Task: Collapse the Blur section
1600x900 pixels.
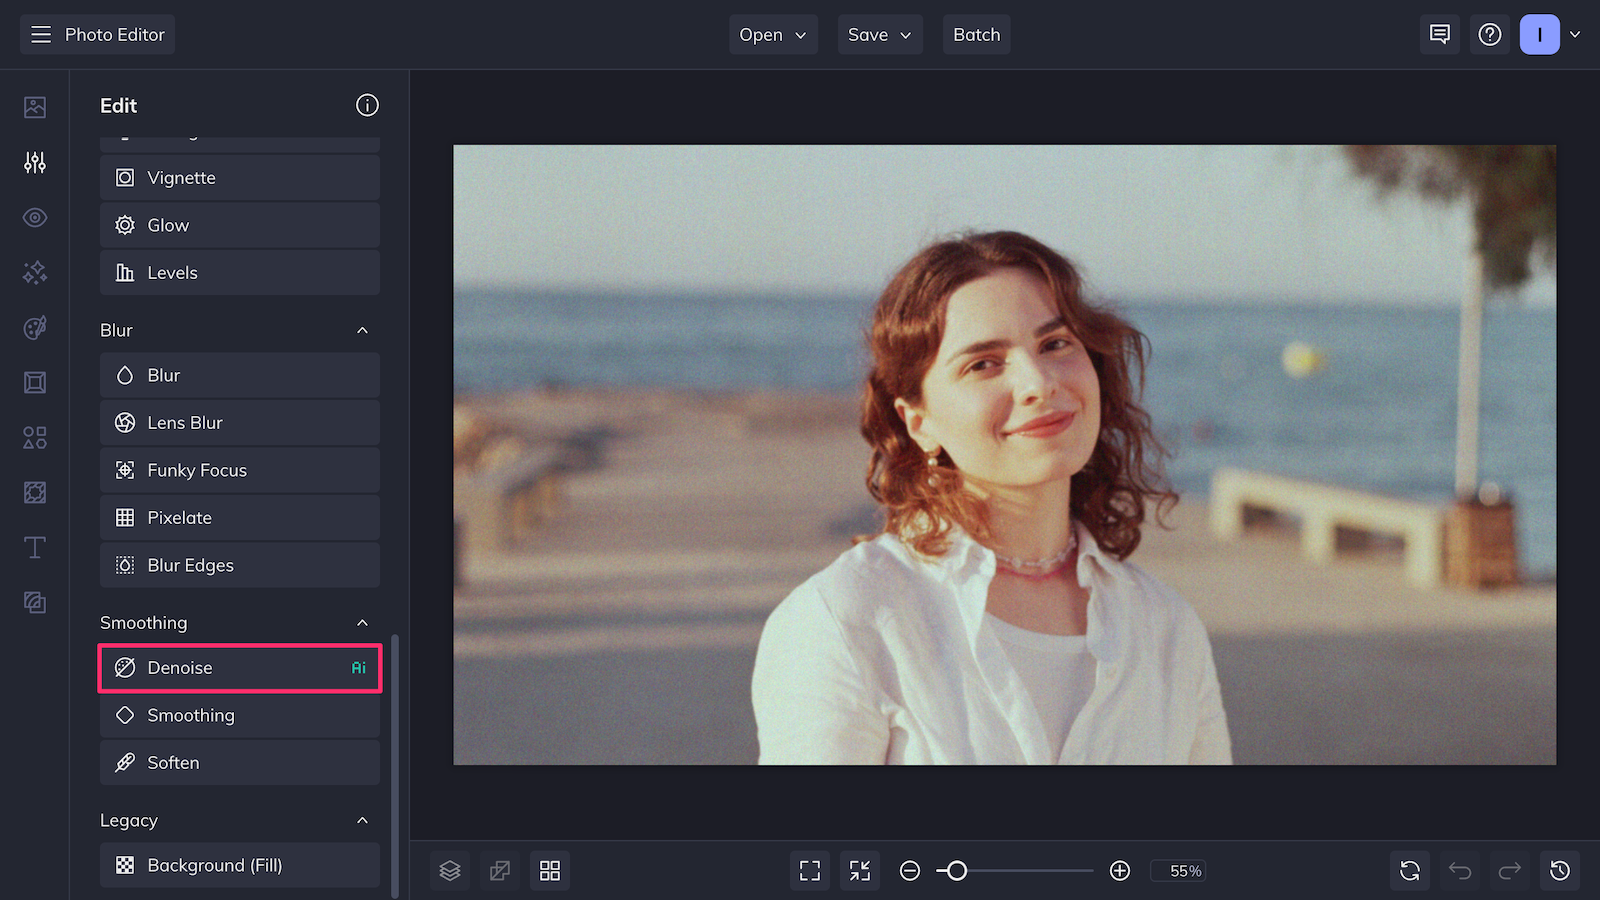Action: (x=362, y=330)
